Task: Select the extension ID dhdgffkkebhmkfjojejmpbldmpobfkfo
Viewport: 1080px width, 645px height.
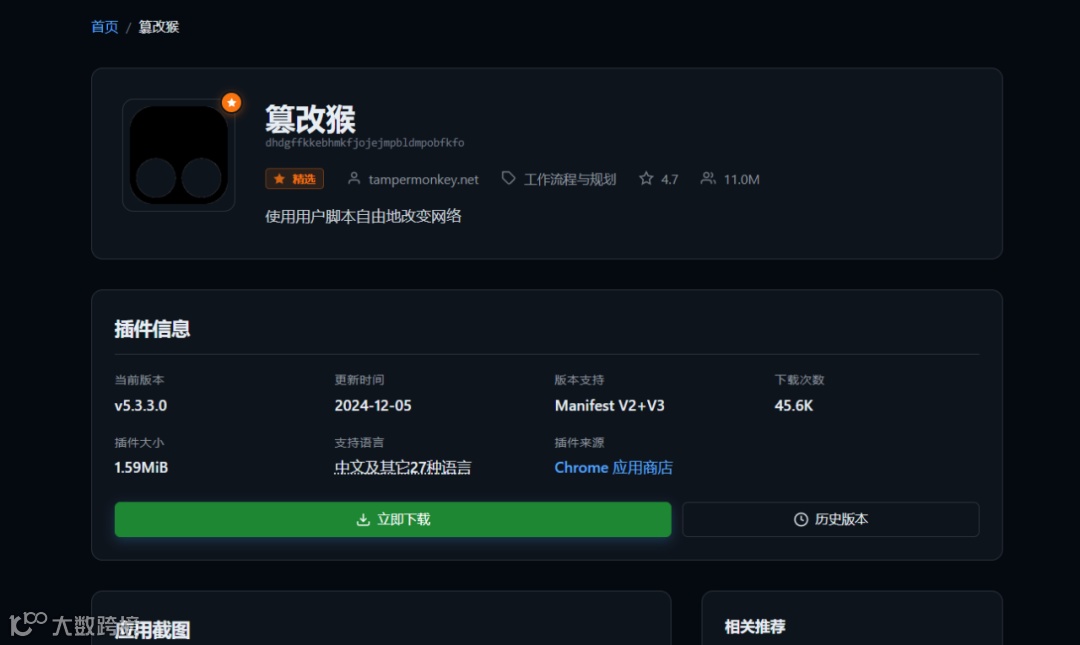Action: pyautogui.click(x=364, y=143)
